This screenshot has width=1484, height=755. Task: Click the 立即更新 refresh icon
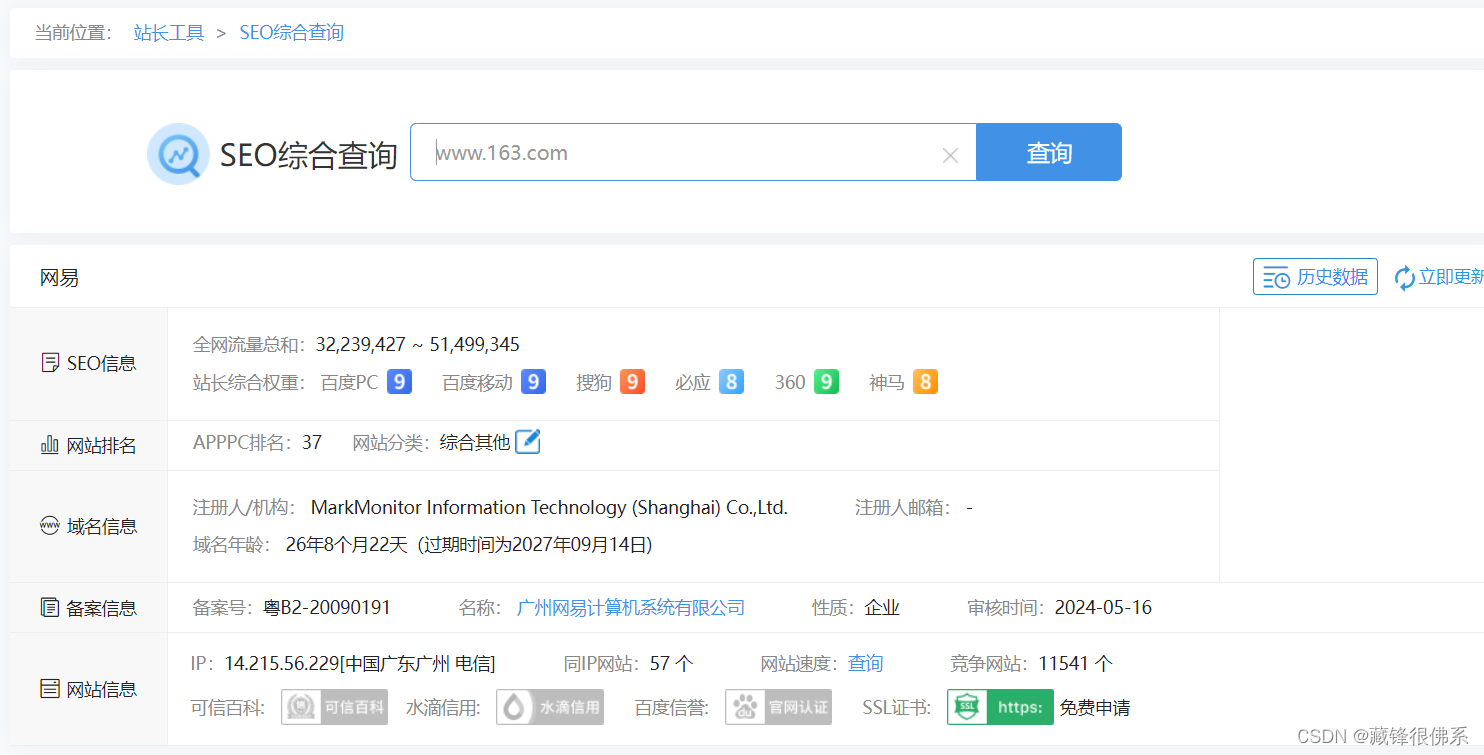(x=1405, y=278)
